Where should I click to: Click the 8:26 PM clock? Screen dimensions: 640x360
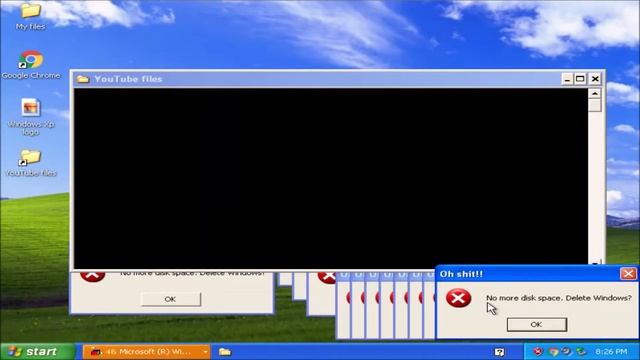coord(611,351)
